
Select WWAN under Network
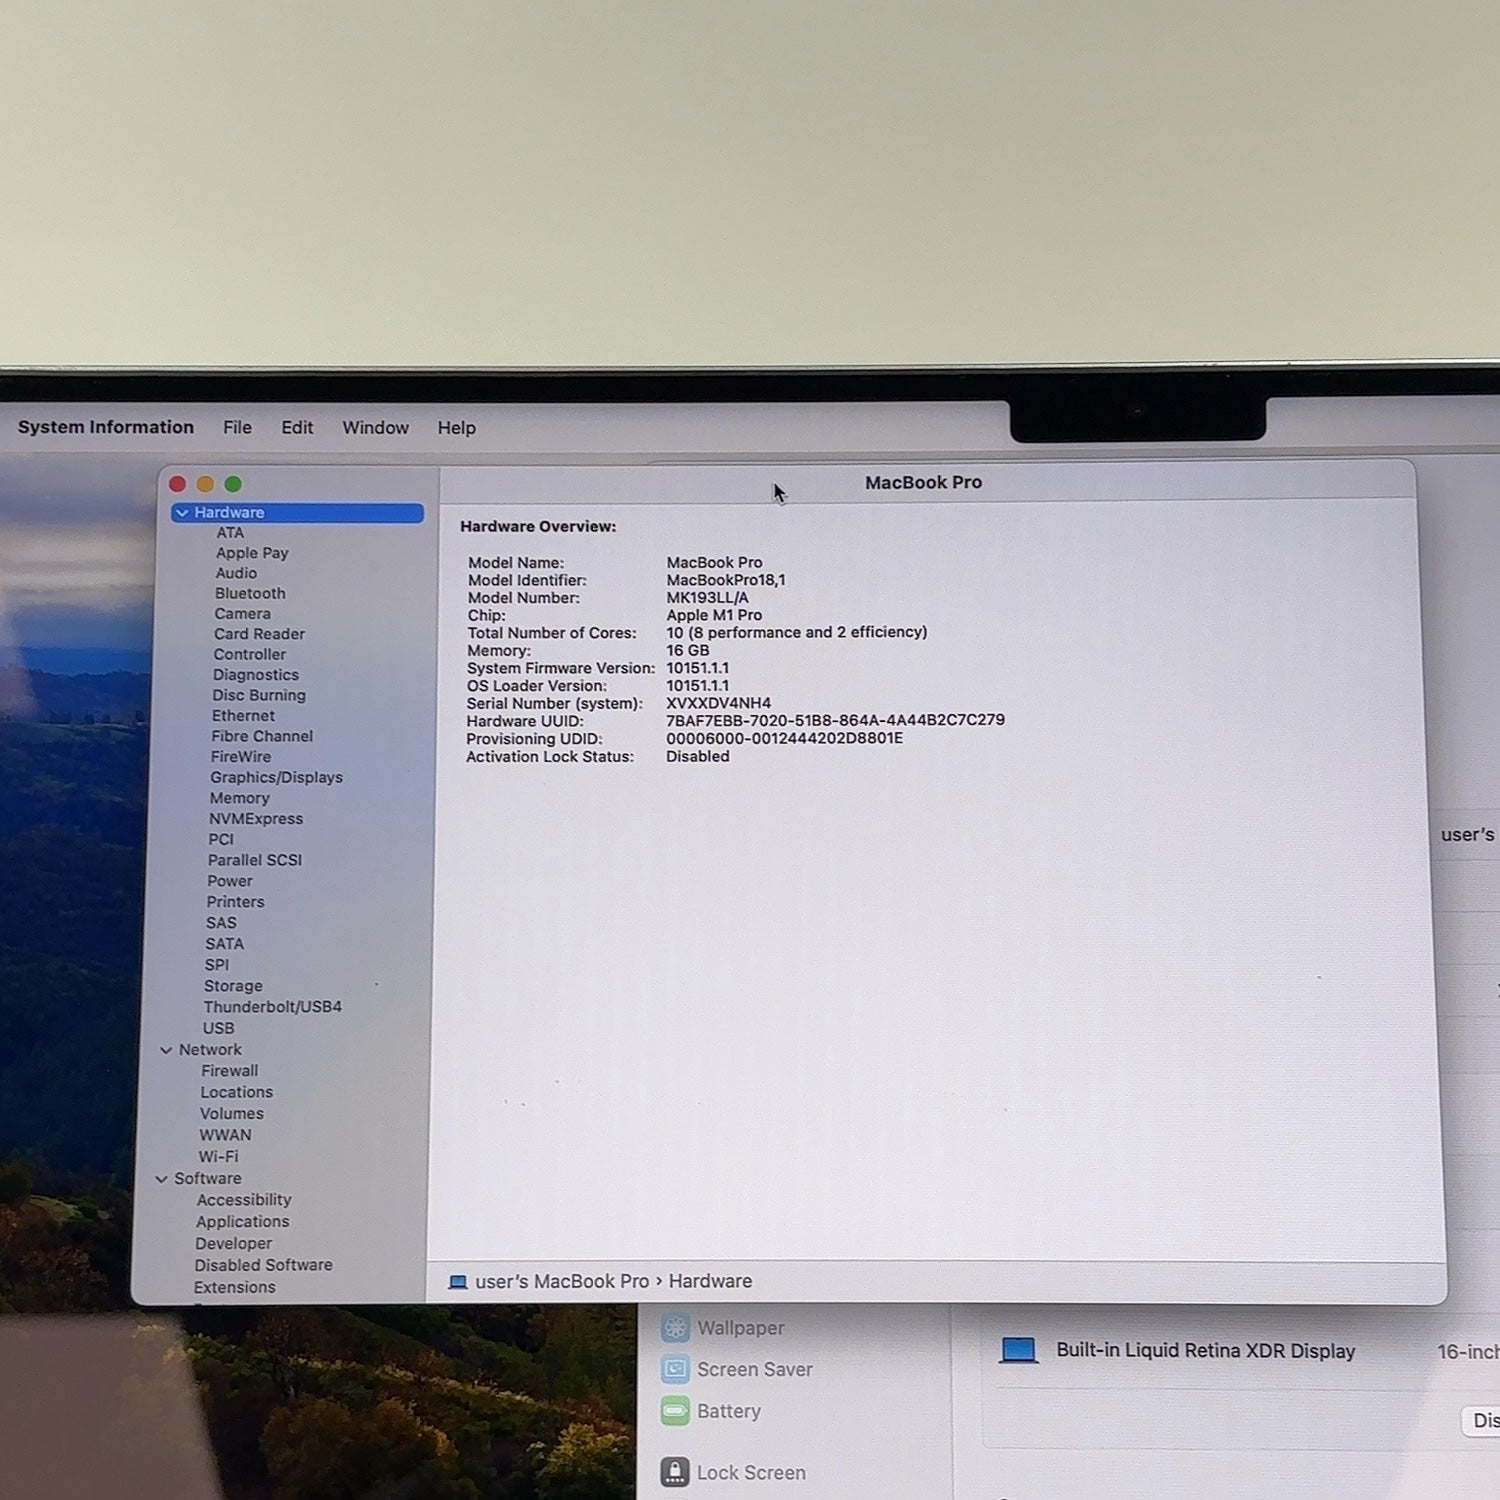coord(225,1135)
